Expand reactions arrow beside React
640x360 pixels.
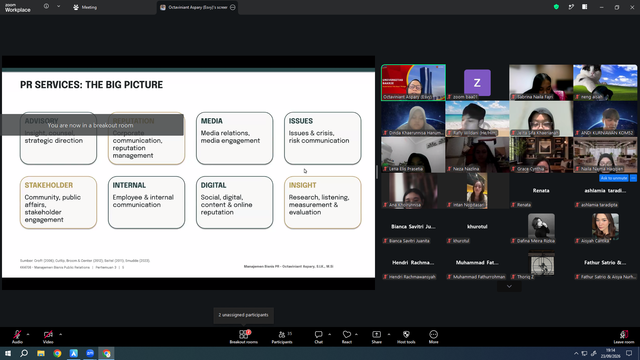(x=356, y=334)
